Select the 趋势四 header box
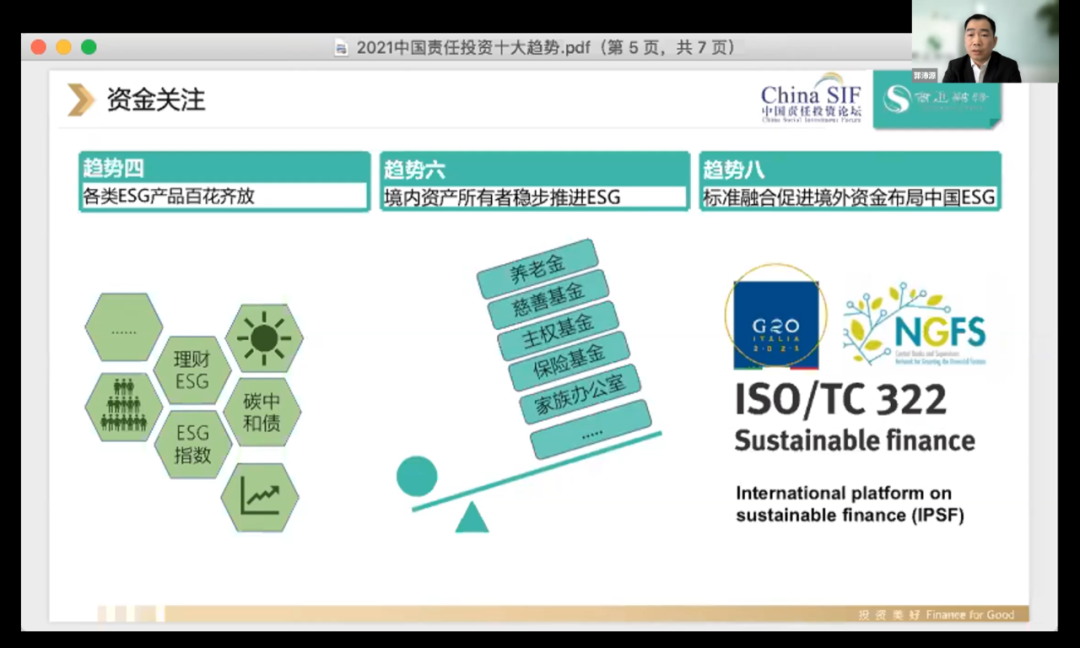Viewport: 1080px width, 648px height. [x=224, y=168]
